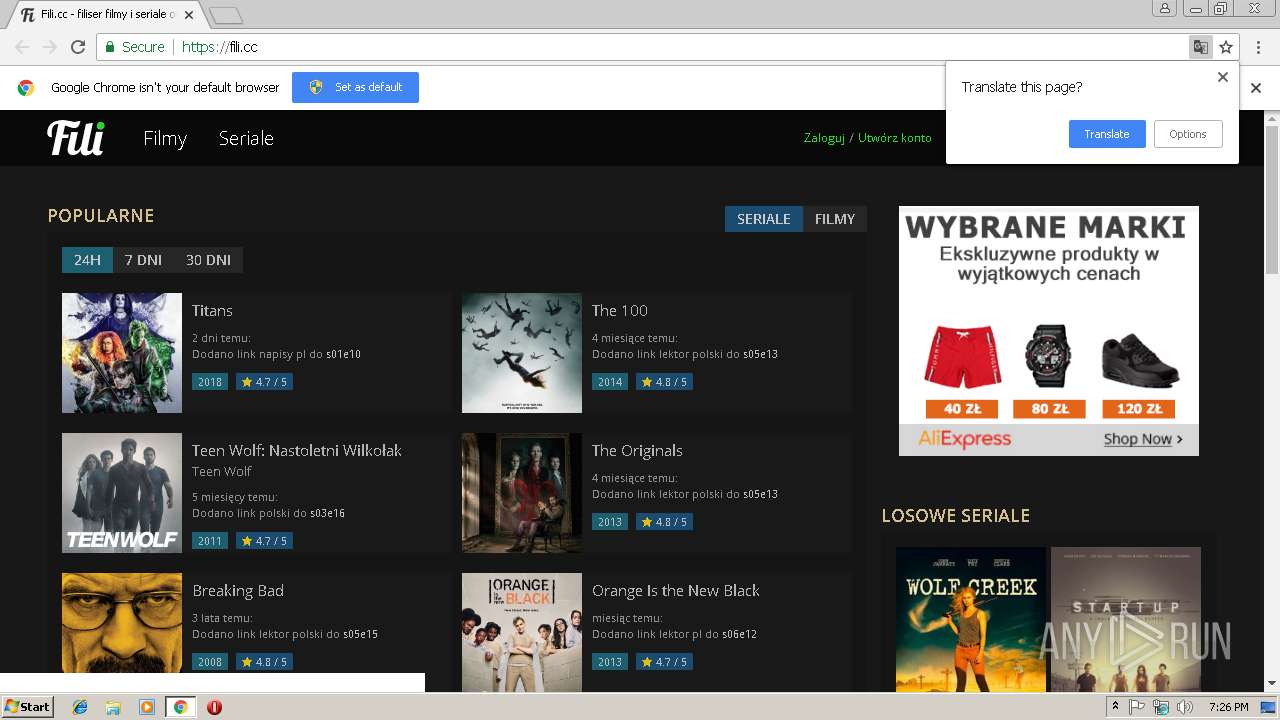Click the network tray icon
1280x720 pixels.
click(x=1161, y=707)
